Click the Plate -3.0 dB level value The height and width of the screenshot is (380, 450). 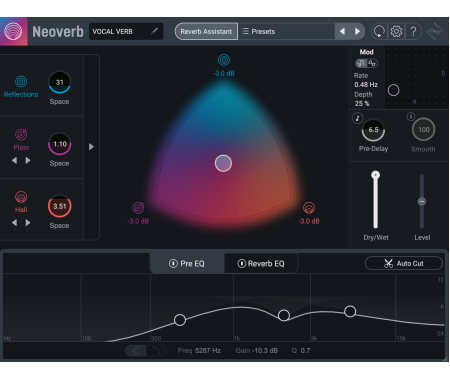[x=138, y=221]
